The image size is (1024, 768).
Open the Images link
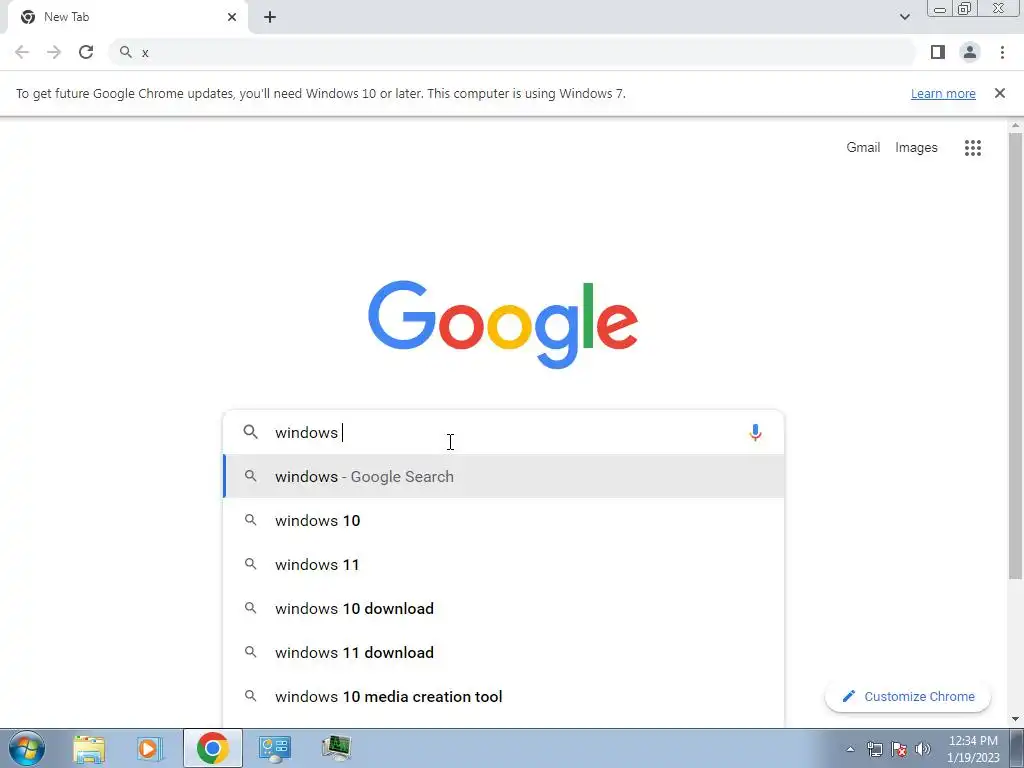pos(916,148)
